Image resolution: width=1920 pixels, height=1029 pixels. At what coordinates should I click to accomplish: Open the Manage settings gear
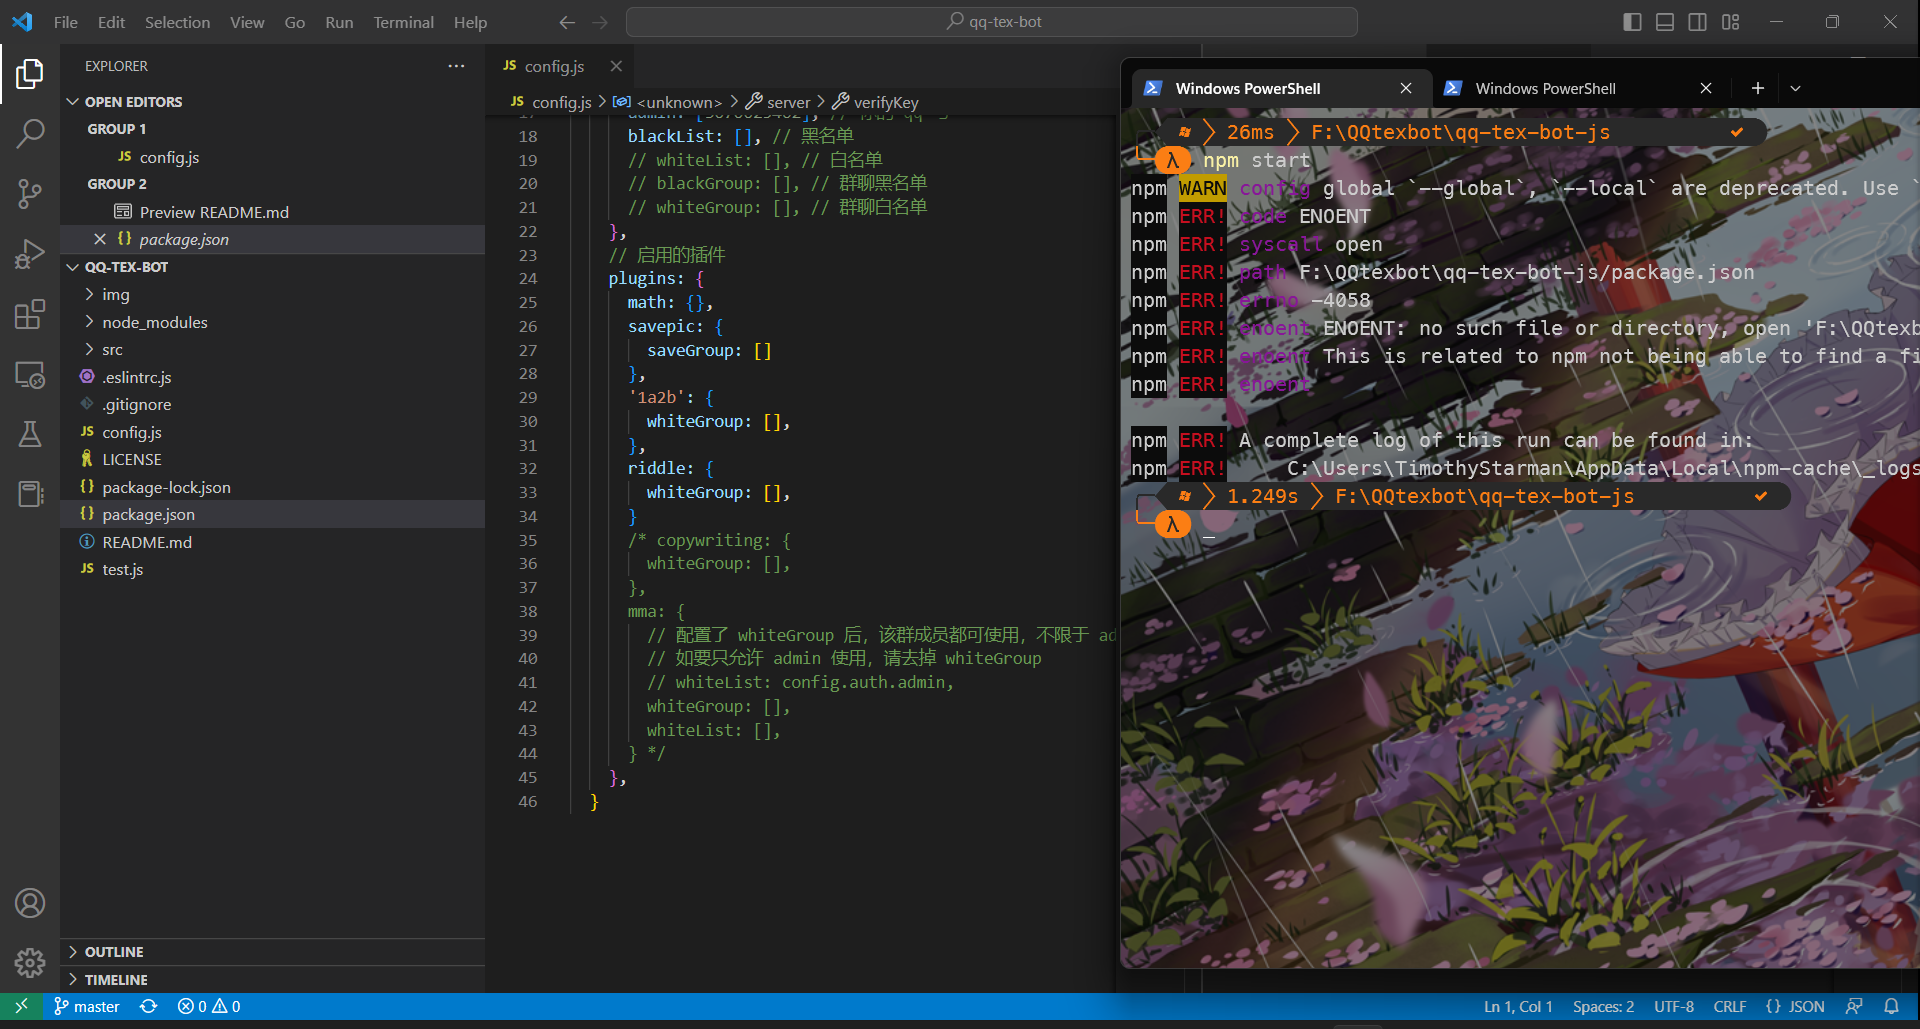[x=30, y=962]
